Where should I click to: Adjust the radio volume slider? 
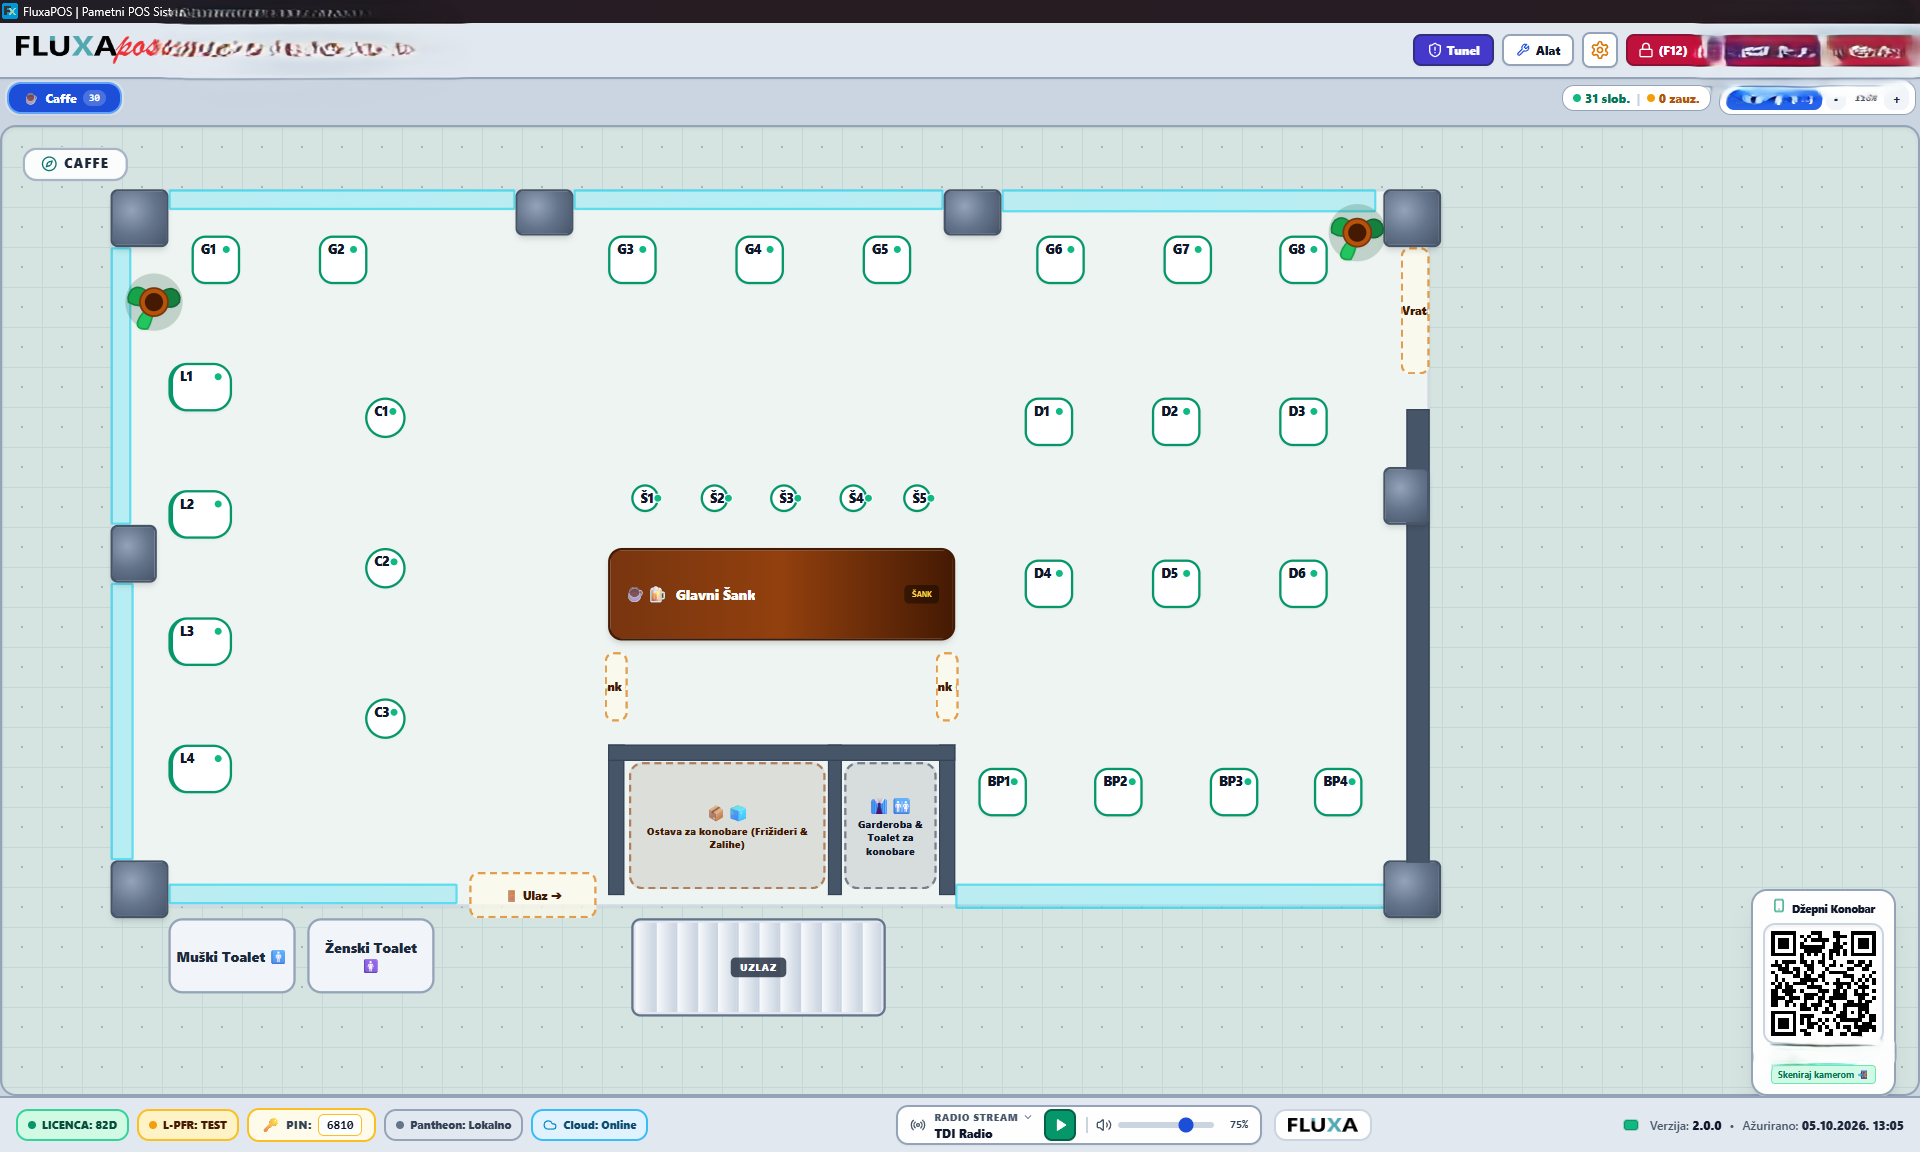point(1166,1125)
